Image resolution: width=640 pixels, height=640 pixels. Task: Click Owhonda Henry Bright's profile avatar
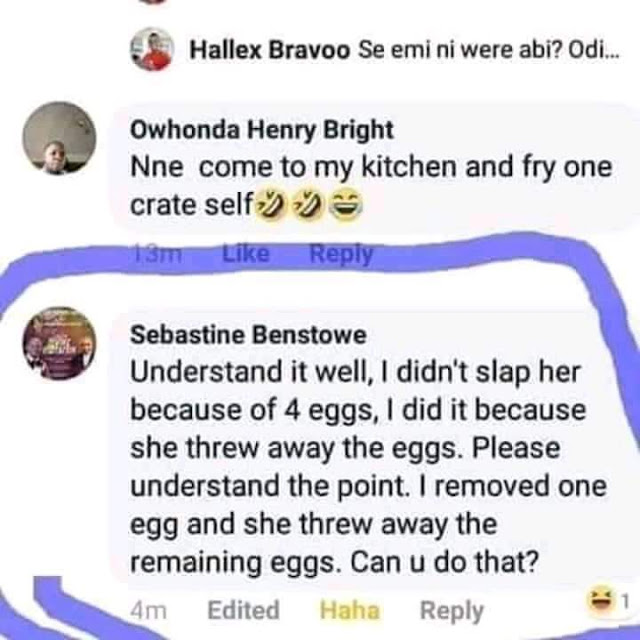(x=59, y=139)
